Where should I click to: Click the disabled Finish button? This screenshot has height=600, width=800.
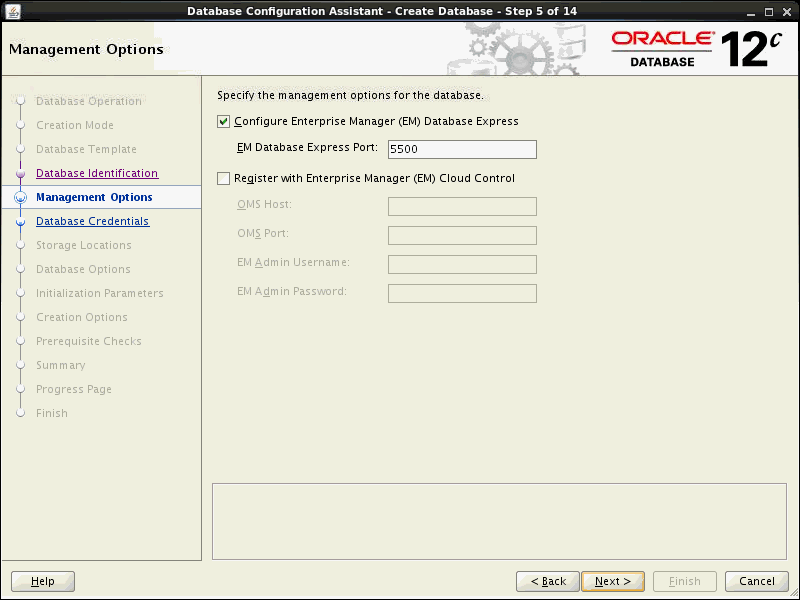point(685,581)
